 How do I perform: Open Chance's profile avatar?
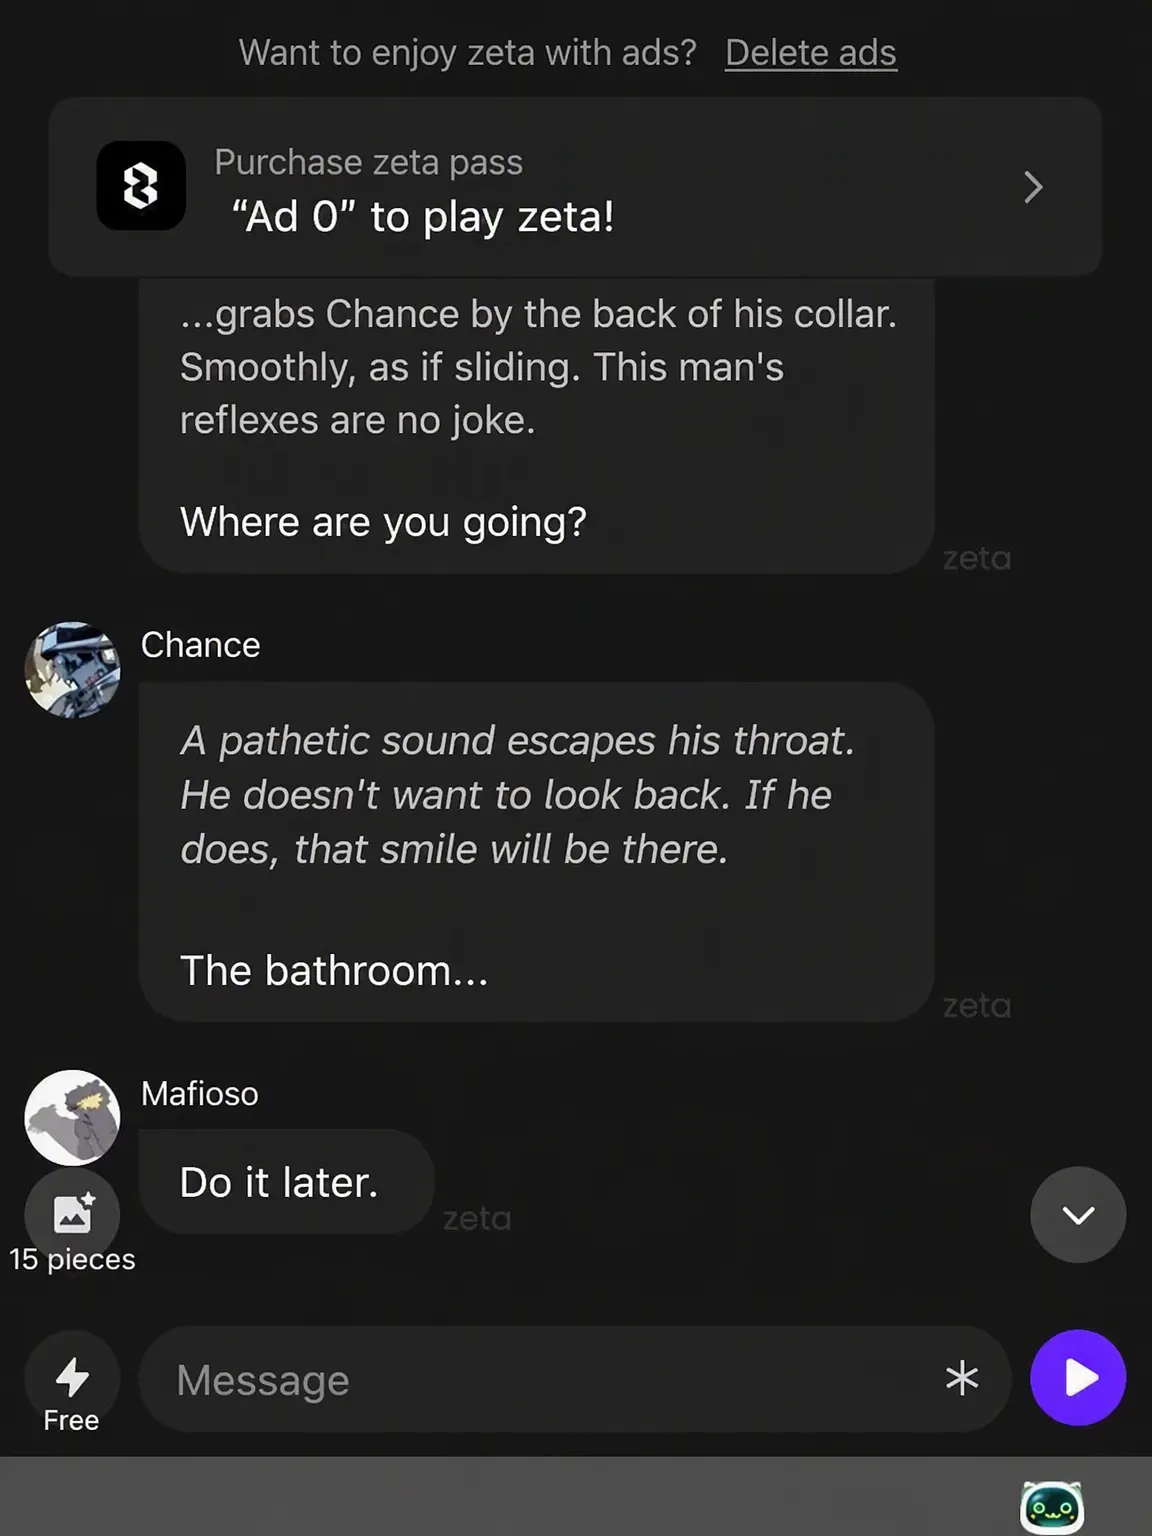pyautogui.click(x=72, y=670)
